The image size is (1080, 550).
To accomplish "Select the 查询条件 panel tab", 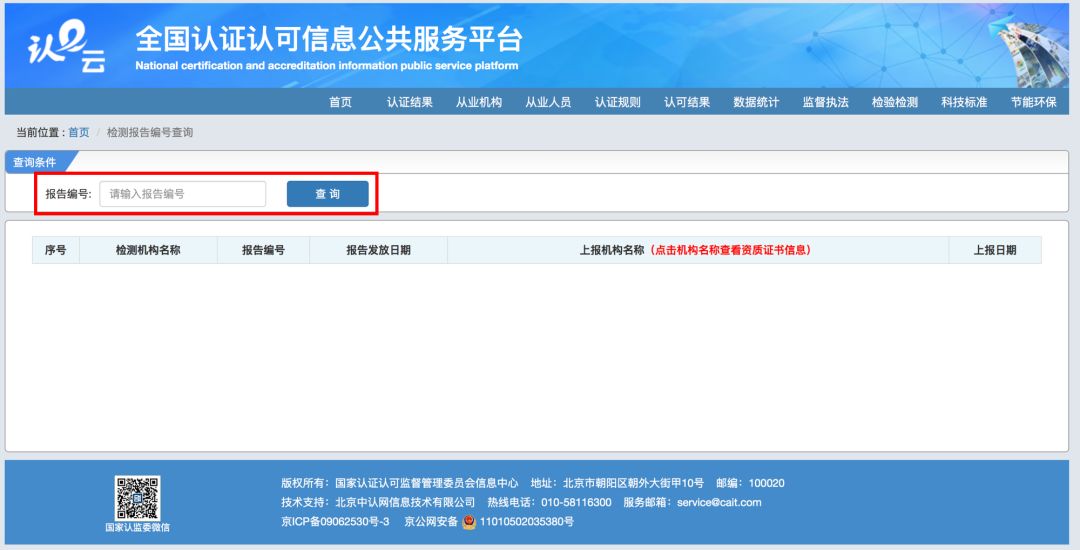I will point(35,162).
